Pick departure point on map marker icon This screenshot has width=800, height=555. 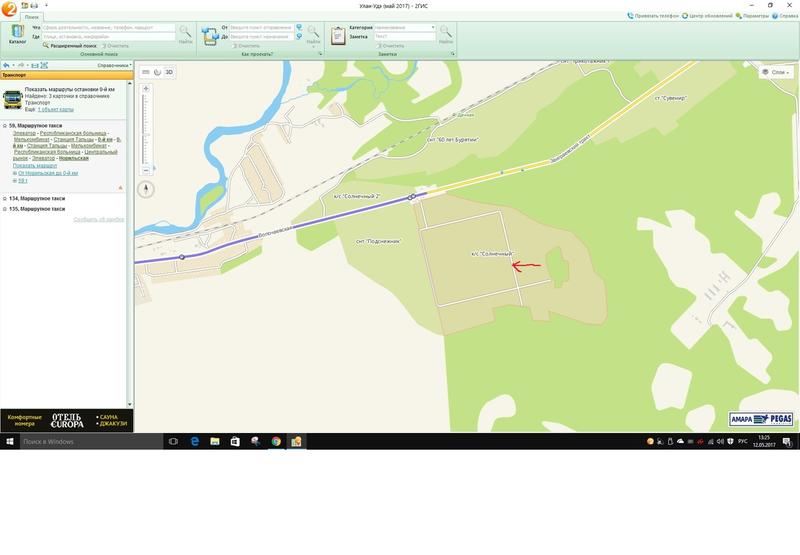(299, 27)
